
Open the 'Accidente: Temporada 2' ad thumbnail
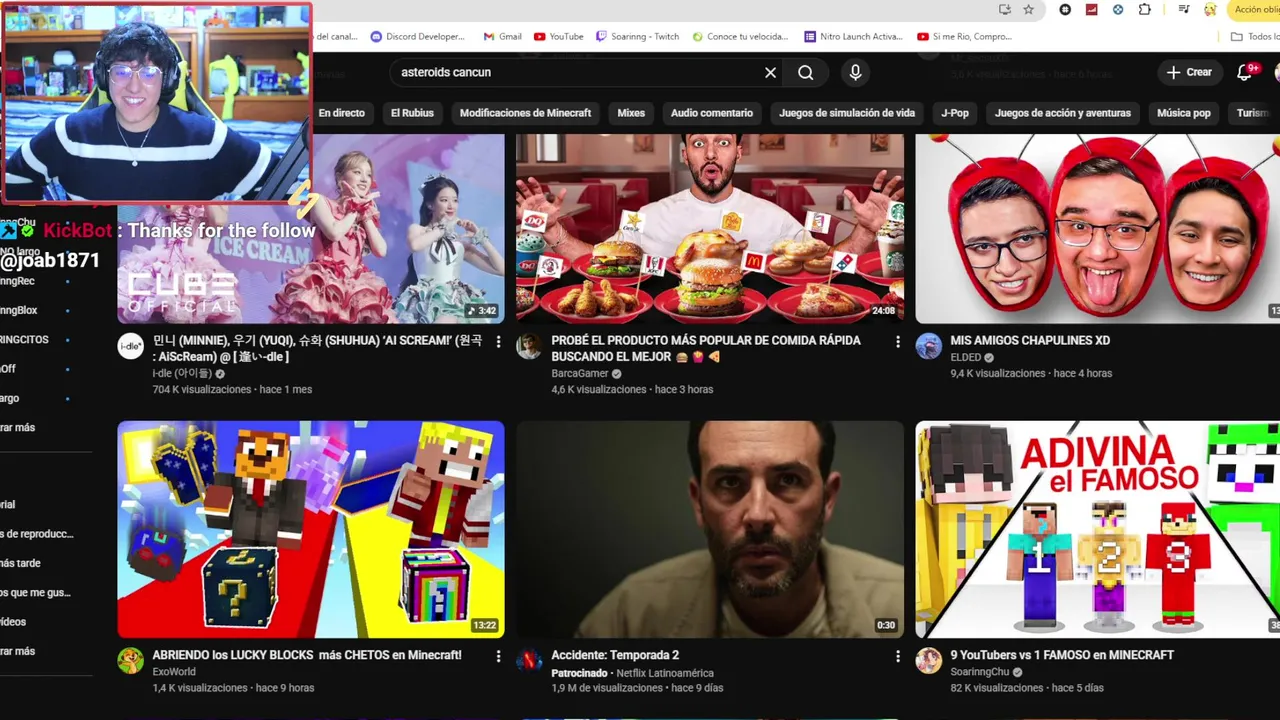710,529
